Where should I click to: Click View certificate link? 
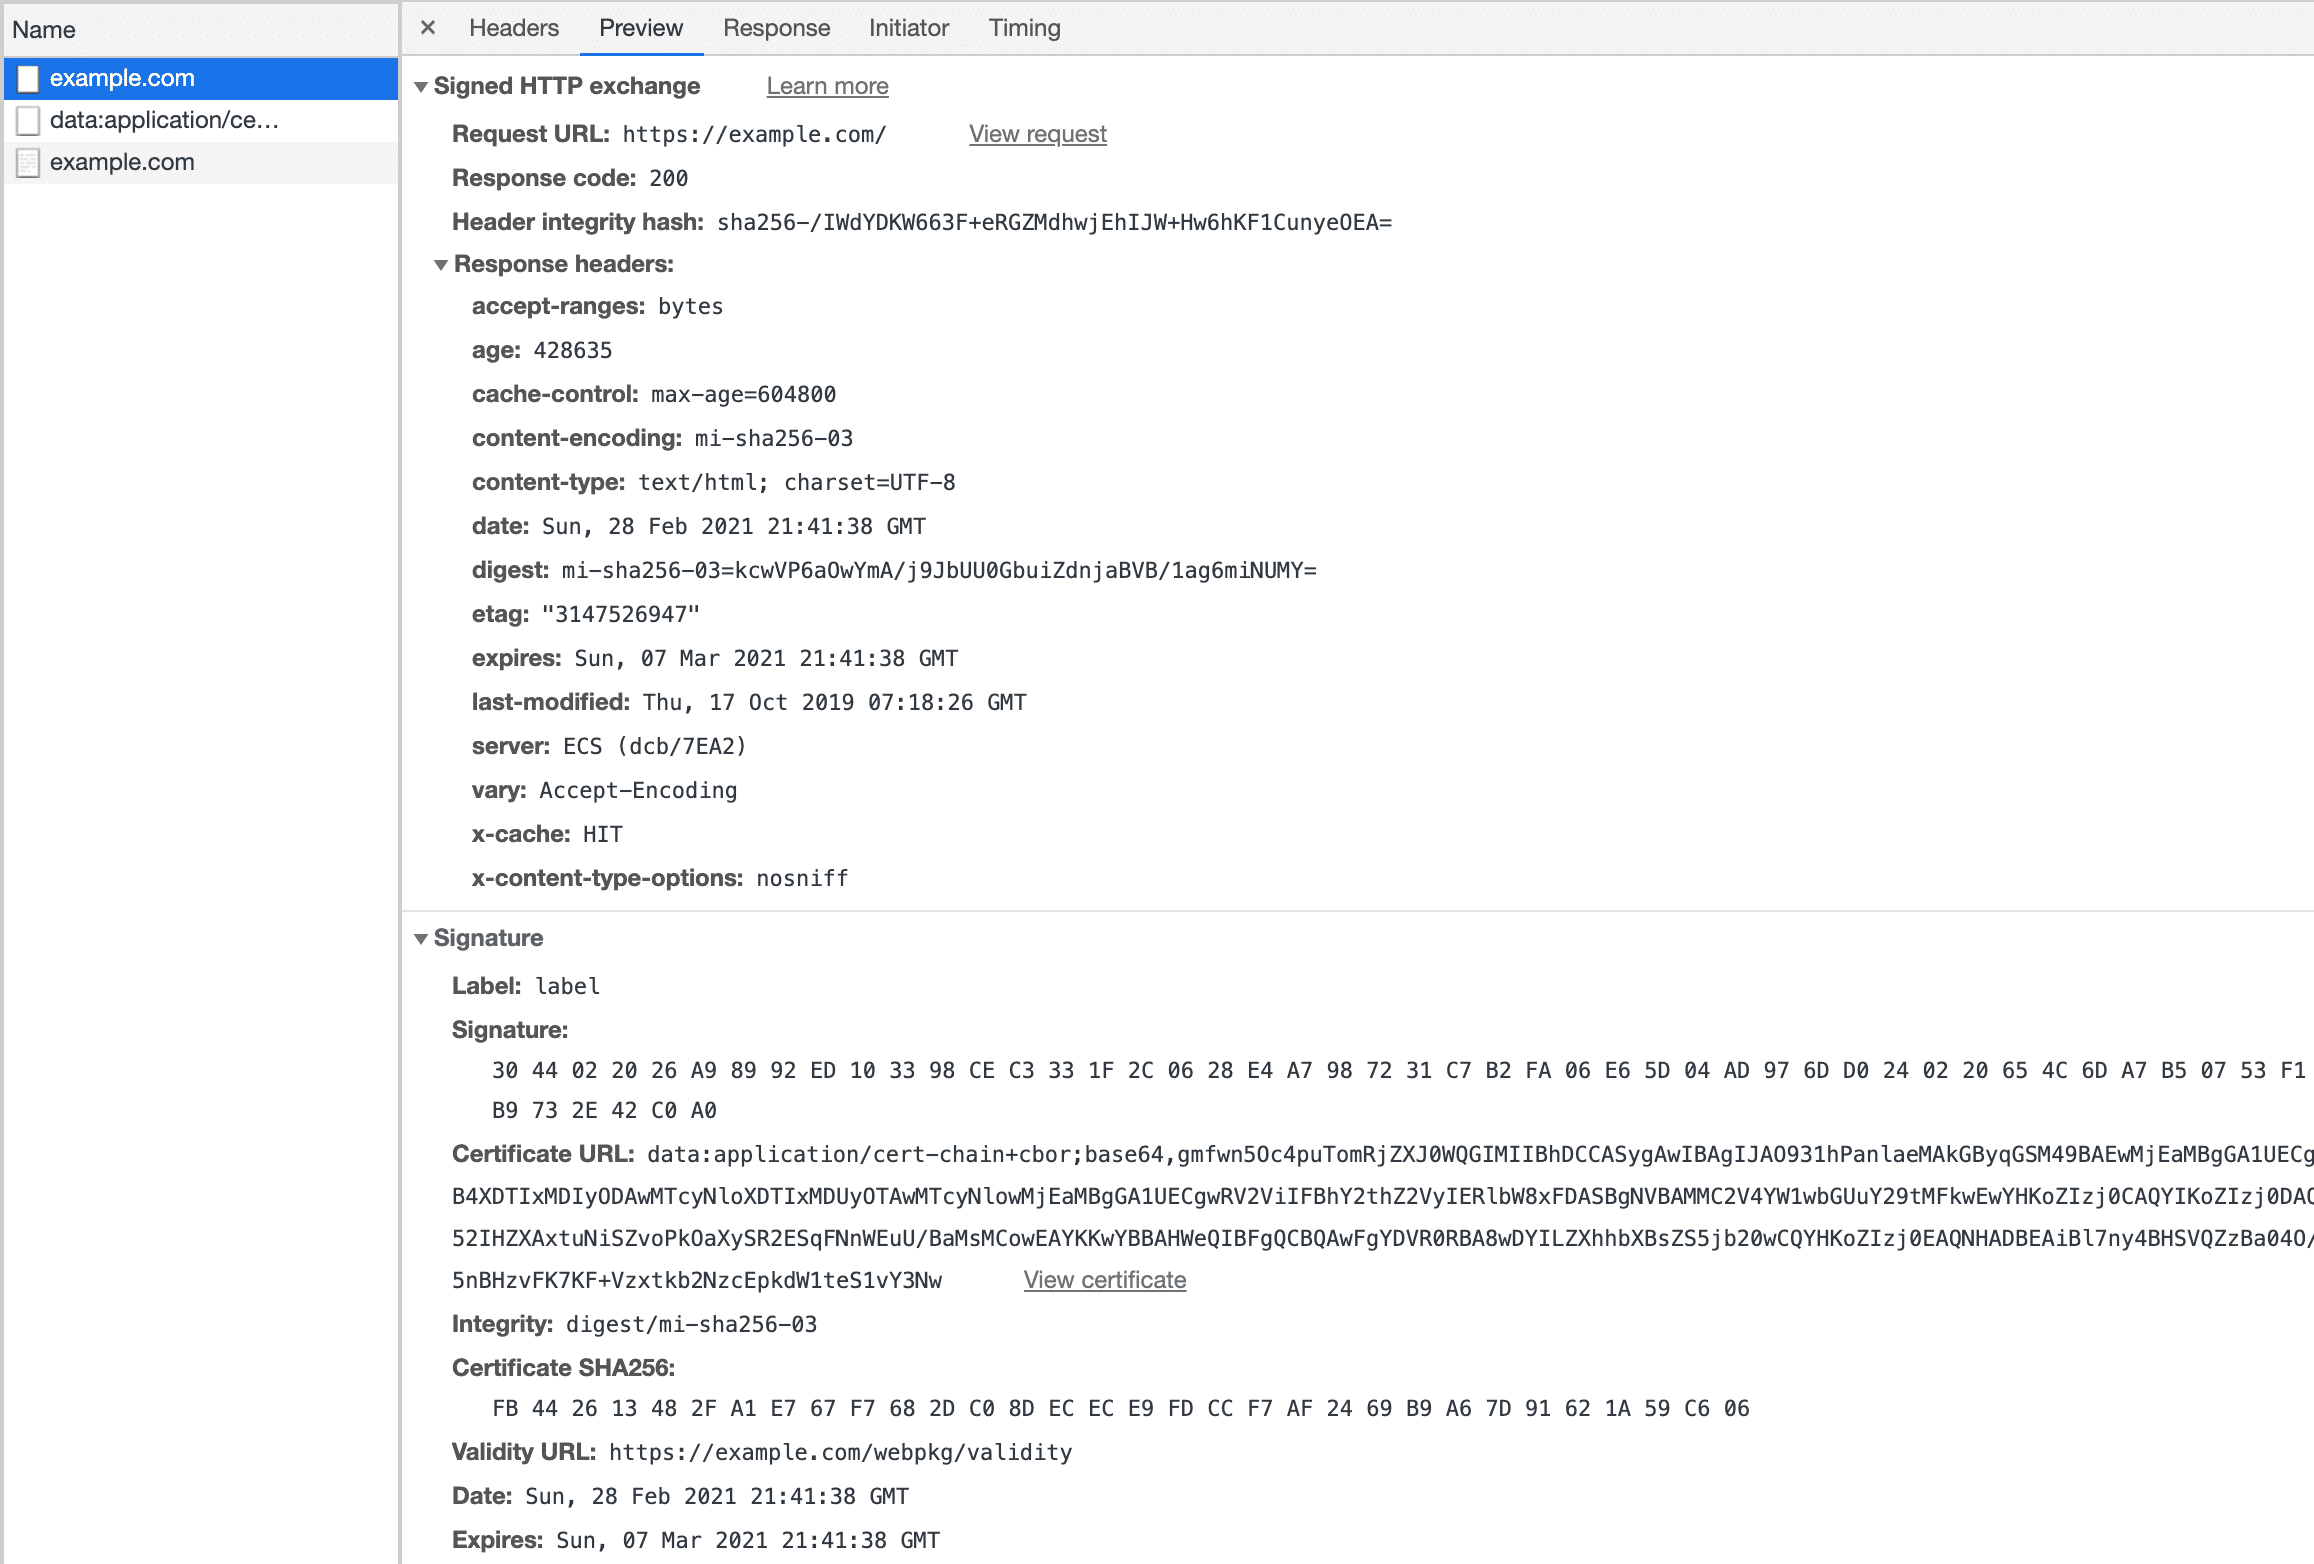[x=1103, y=1279]
